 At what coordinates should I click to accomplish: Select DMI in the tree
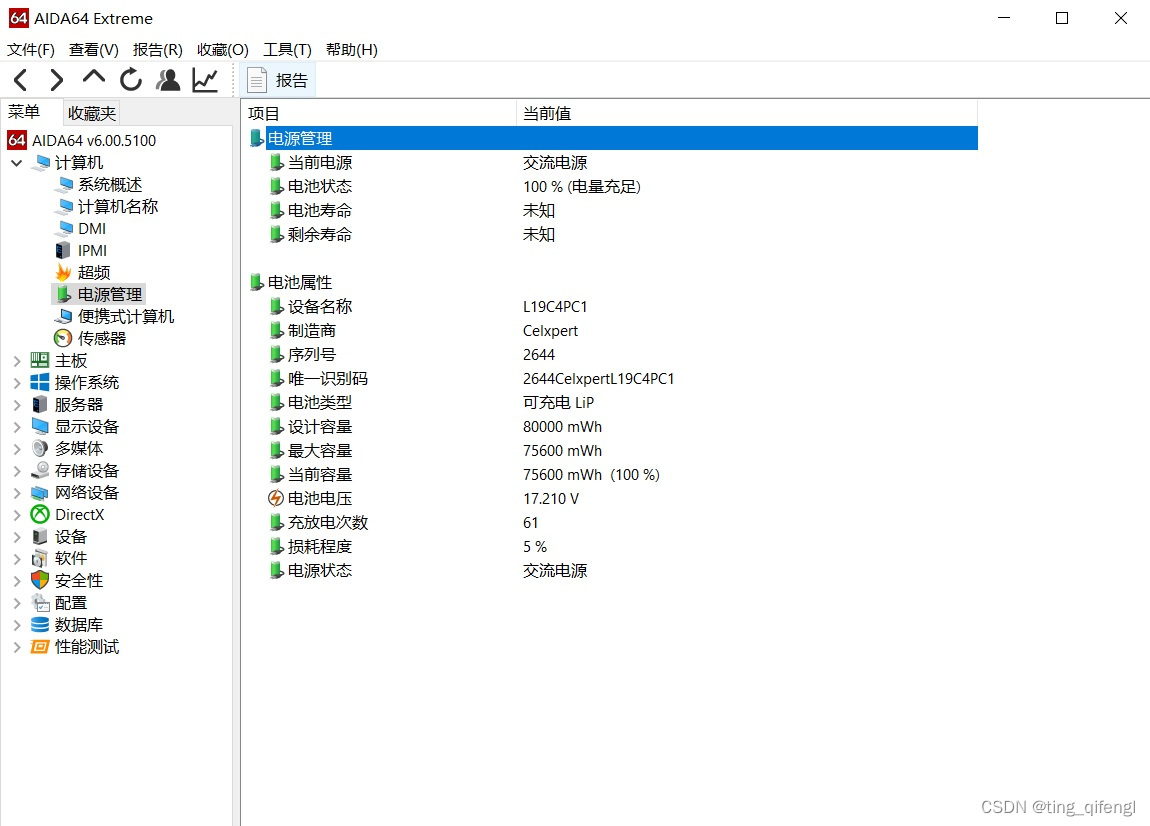pyautogui.click(x=92, y=229)
